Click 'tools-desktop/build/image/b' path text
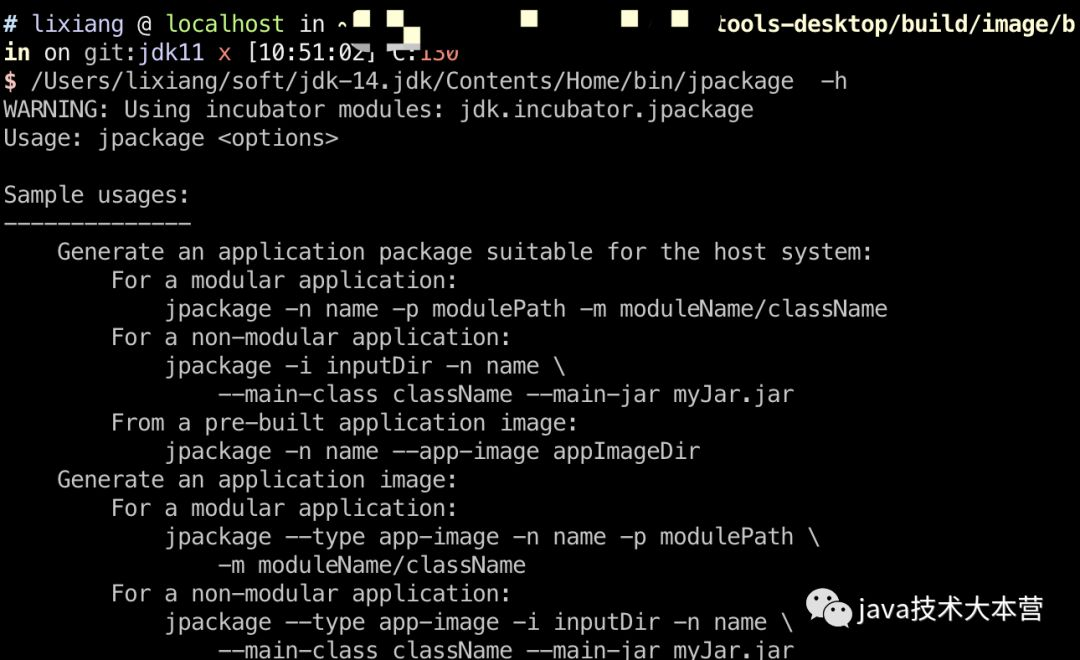Image resolution: width=1080 pixels, height=660 pixels. 896,24
